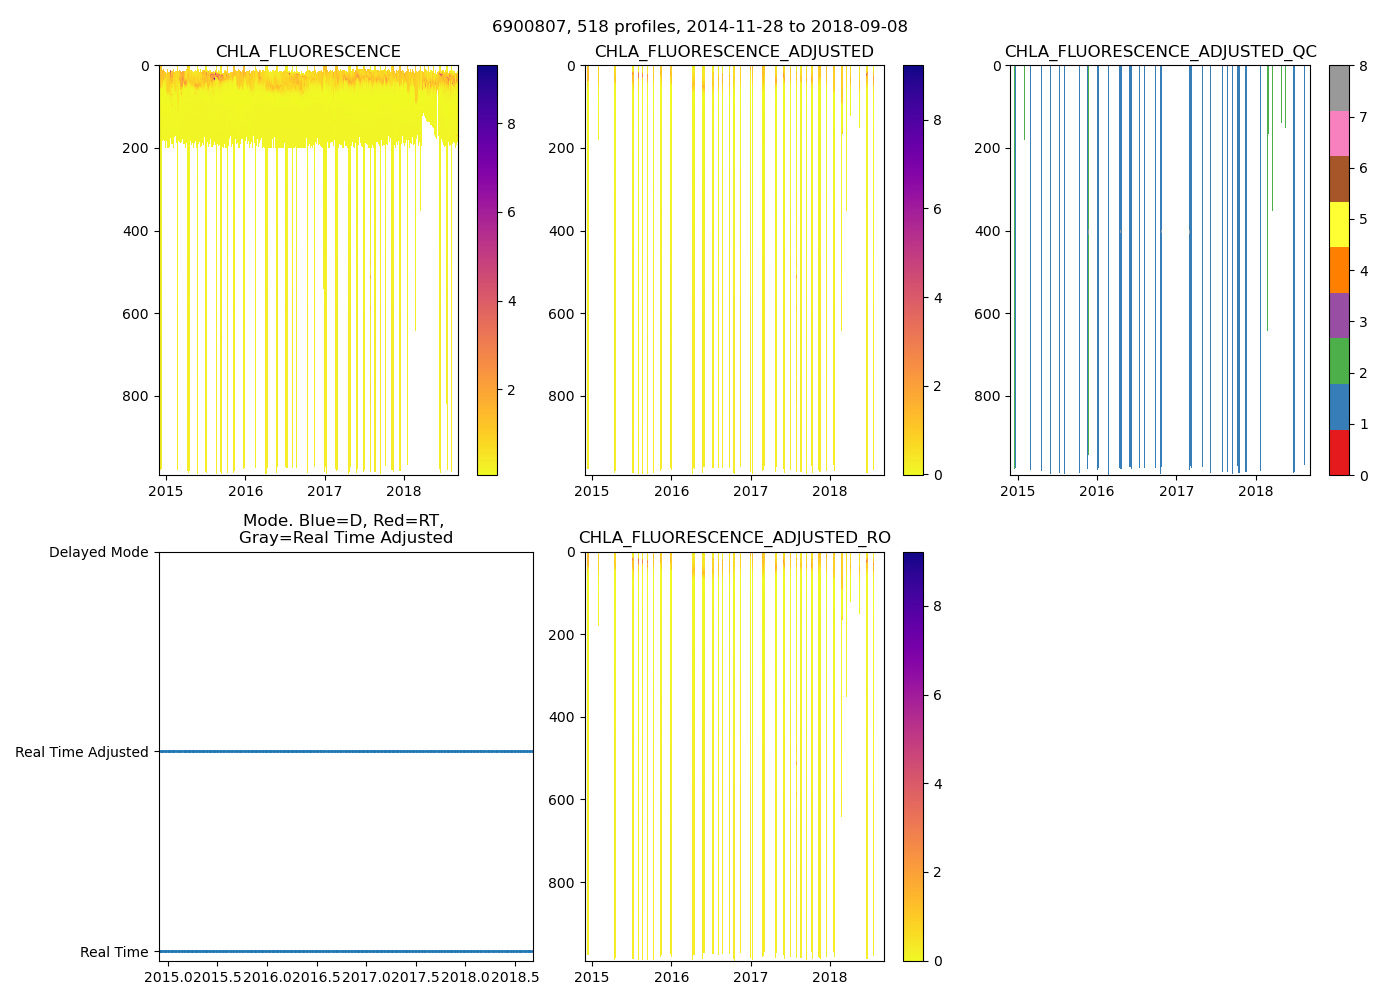The width and height of the screenshot is (1400, 1000).
Task: Click the gray top segment of the QC colorbar
Action: [1339, 88]
